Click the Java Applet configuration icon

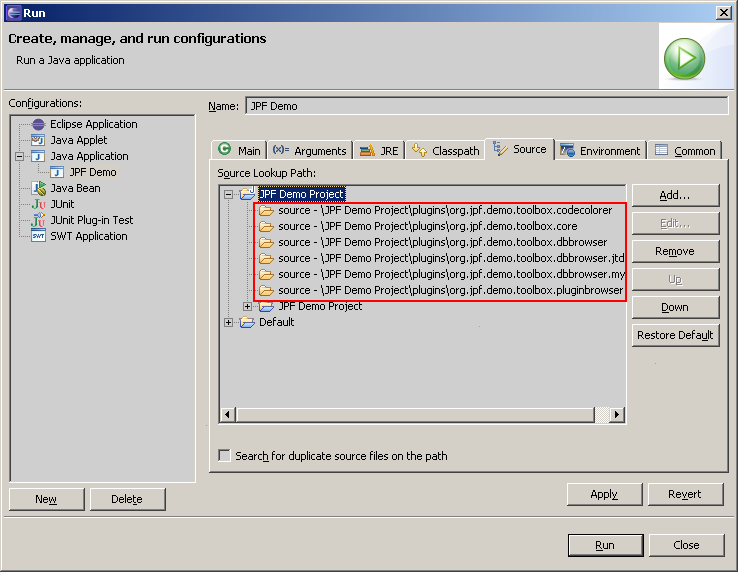(38, 140)
